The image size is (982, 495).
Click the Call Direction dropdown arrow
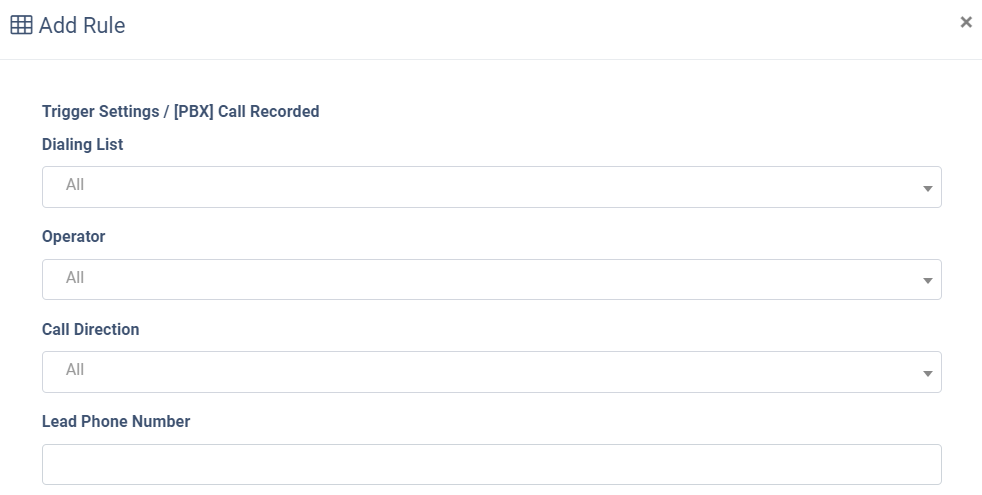928,373
